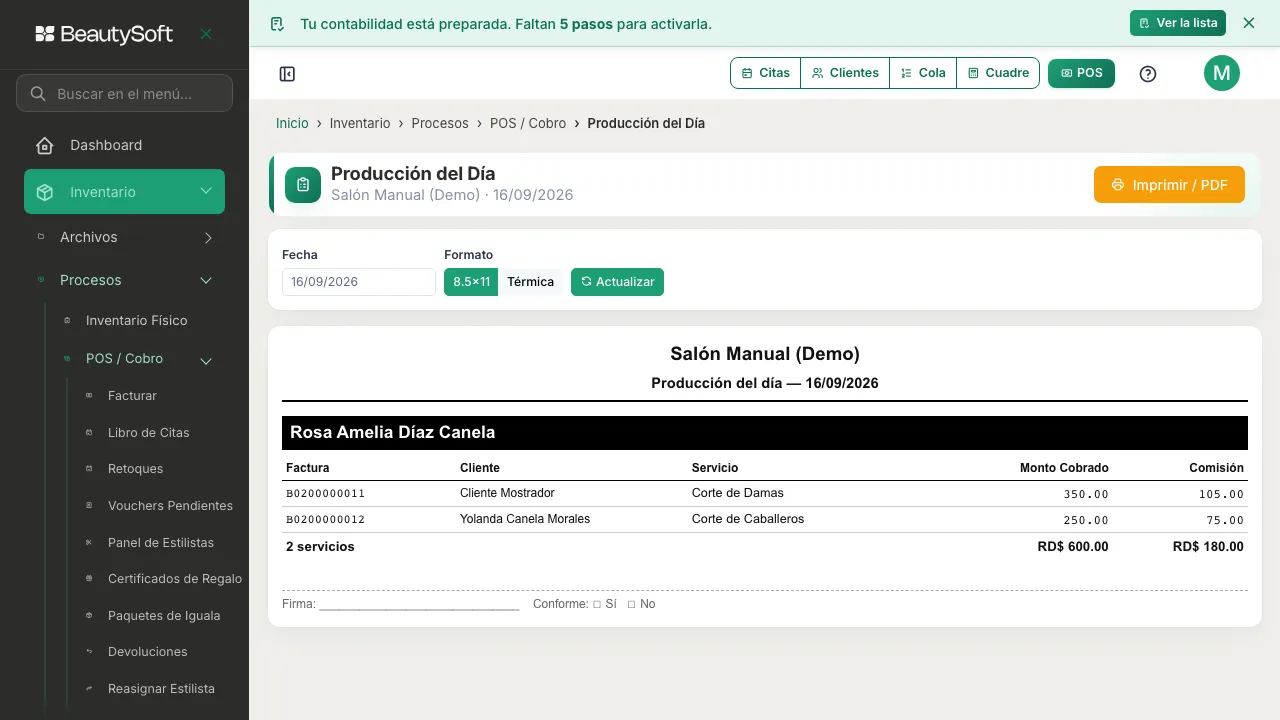Viewport: 1280px width, 720px height.
Task: Open the help question mark icon
Action: point(1148,73)
